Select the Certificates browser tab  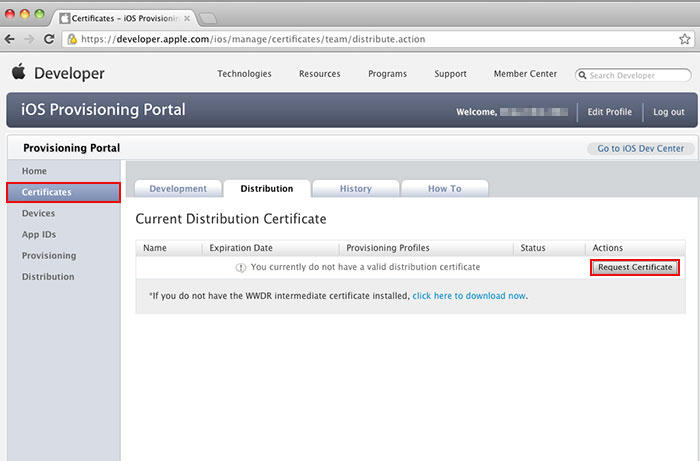[125, 18]
